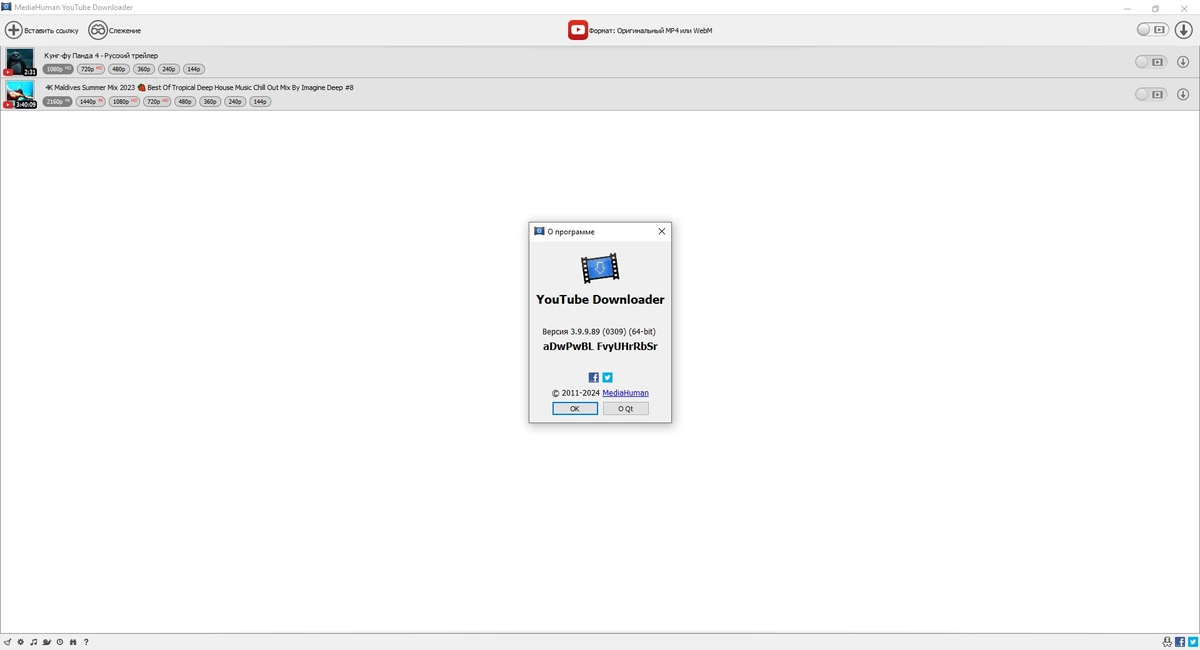Click the Maldives Summer Mix video thumbnail
The image size is (1200, 650).
point(20,94)
